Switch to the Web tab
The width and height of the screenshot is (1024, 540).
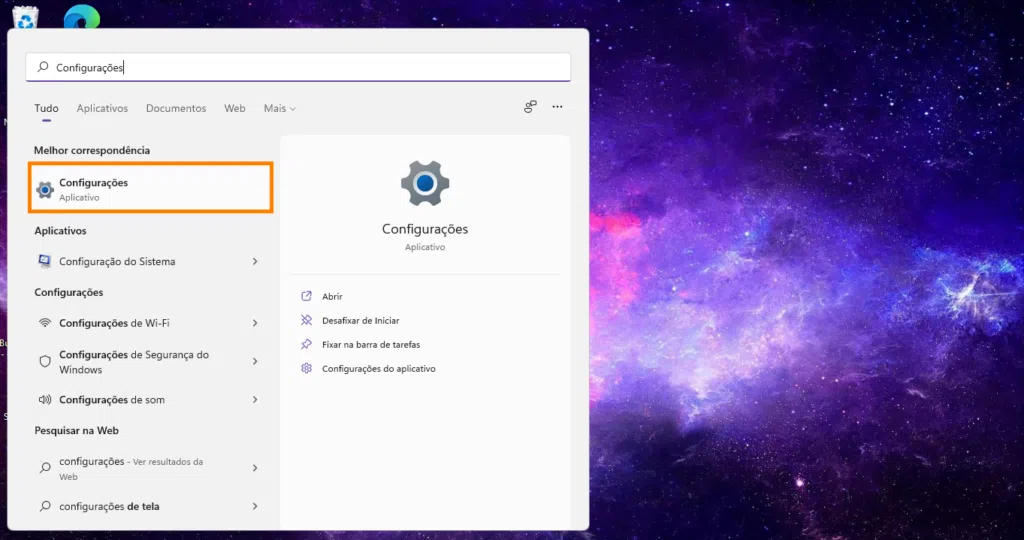pyautogui.click(x=234, y=108)
